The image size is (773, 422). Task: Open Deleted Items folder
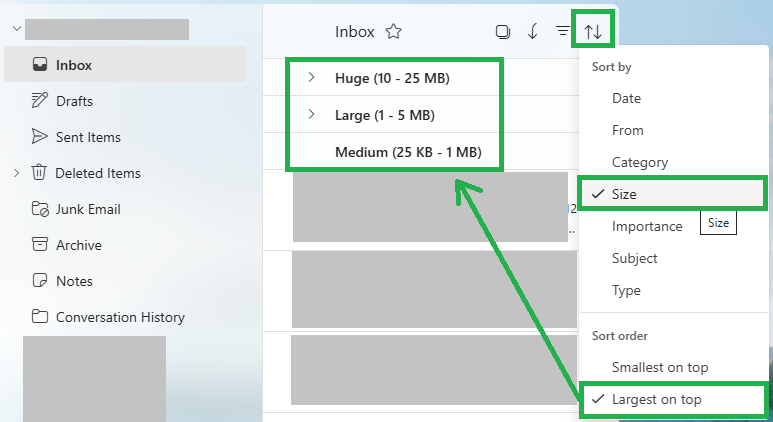click(x=98, y=173)
